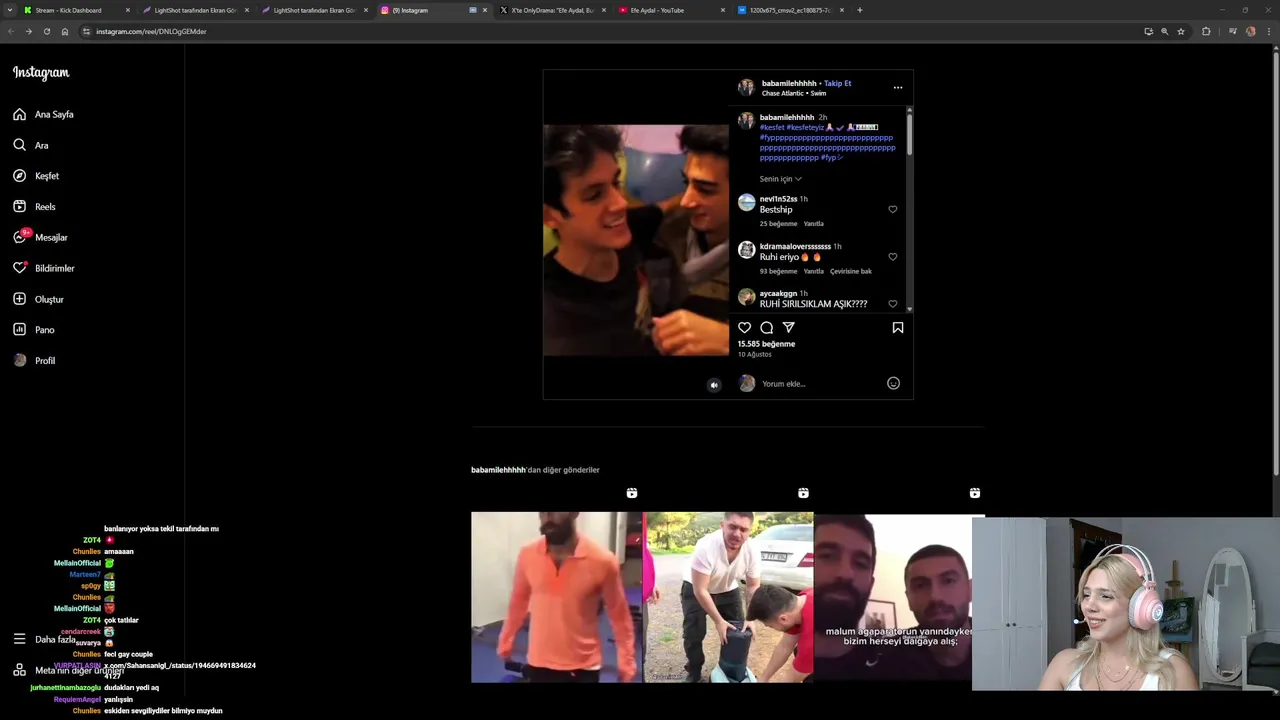Open the emoji picker in comment box
This screenshot has width=1280, height=720.
893,383
